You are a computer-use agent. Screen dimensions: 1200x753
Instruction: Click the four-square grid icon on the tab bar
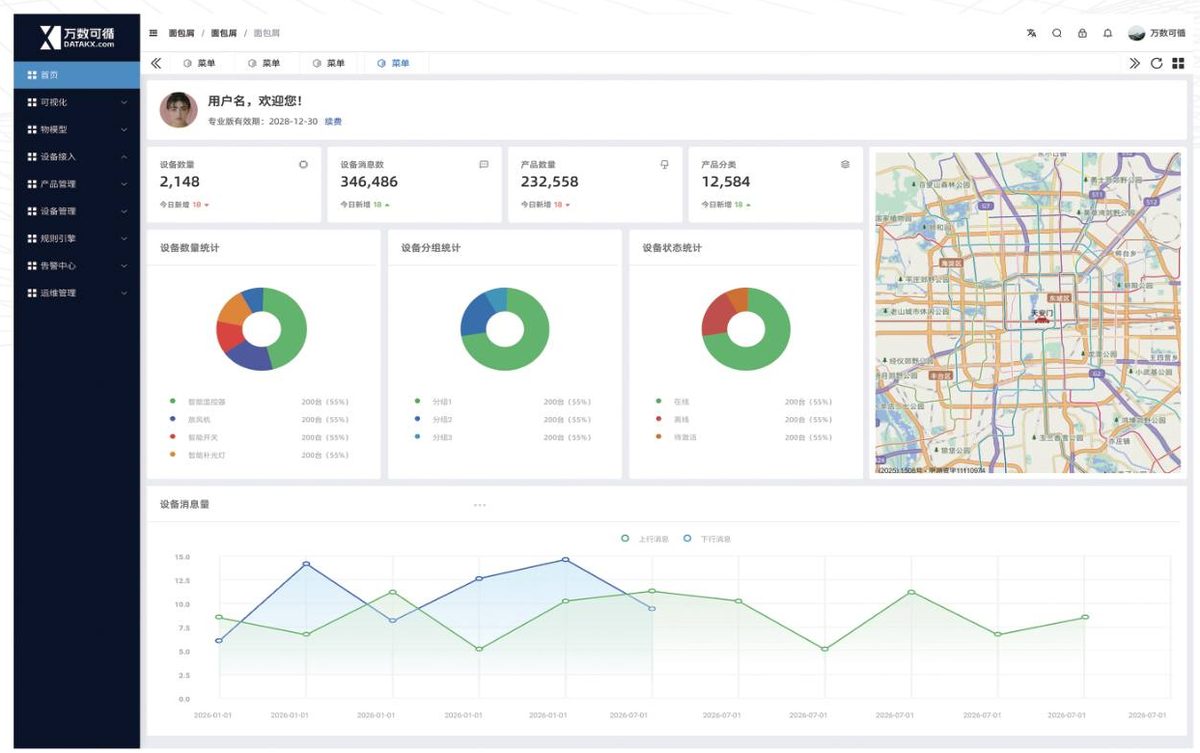pyautogui.click(x=1178, y=63)
